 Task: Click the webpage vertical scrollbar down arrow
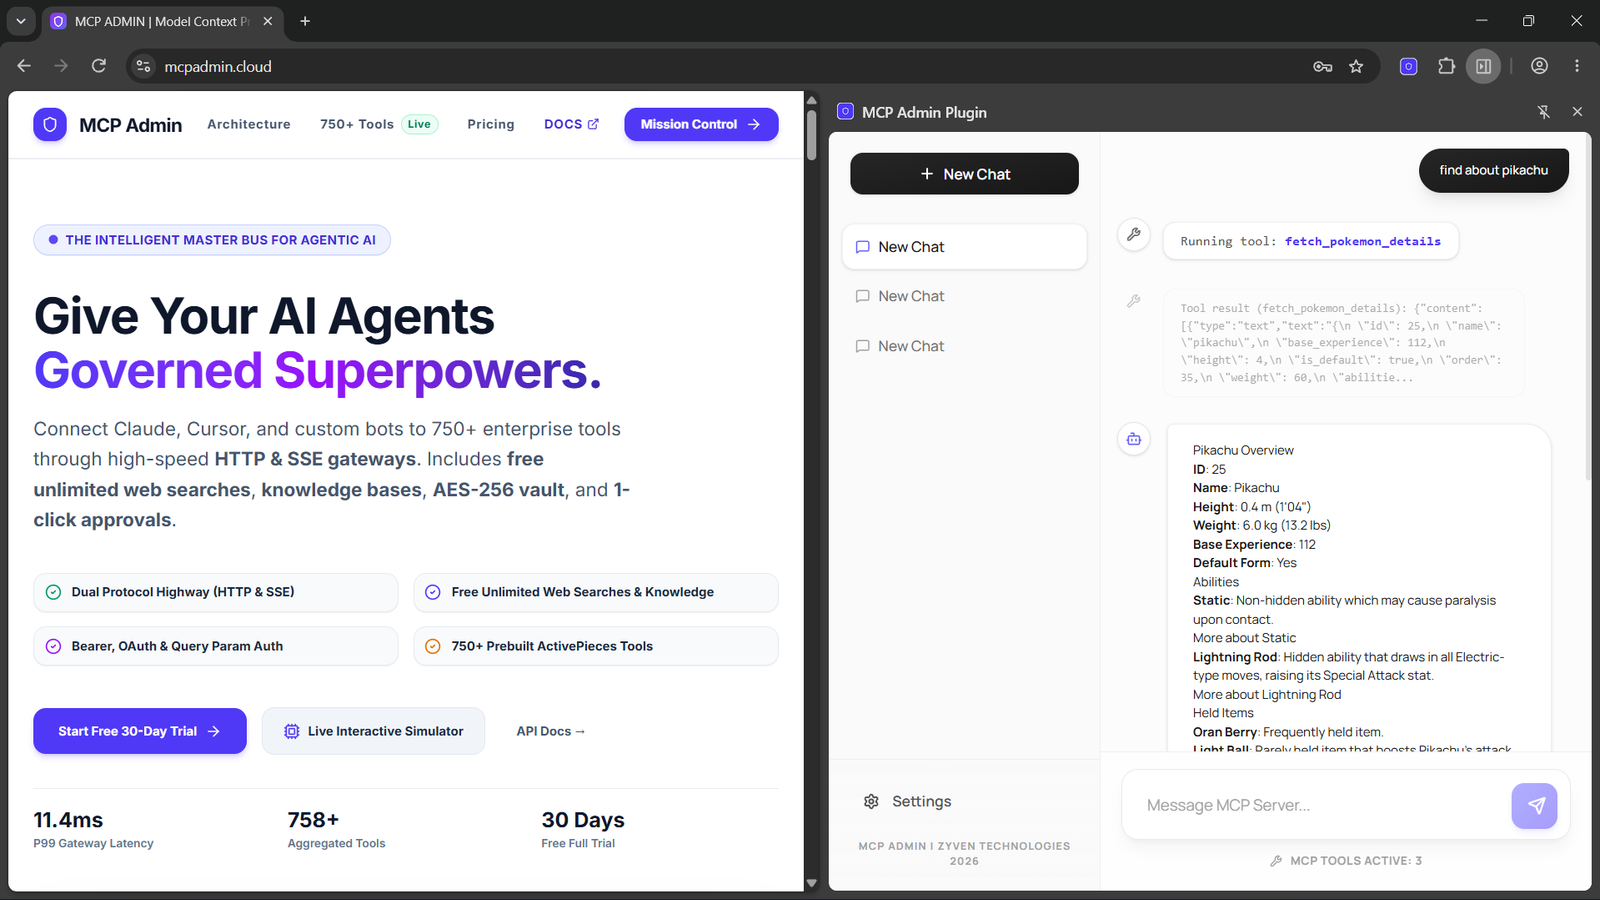(812, 883)
